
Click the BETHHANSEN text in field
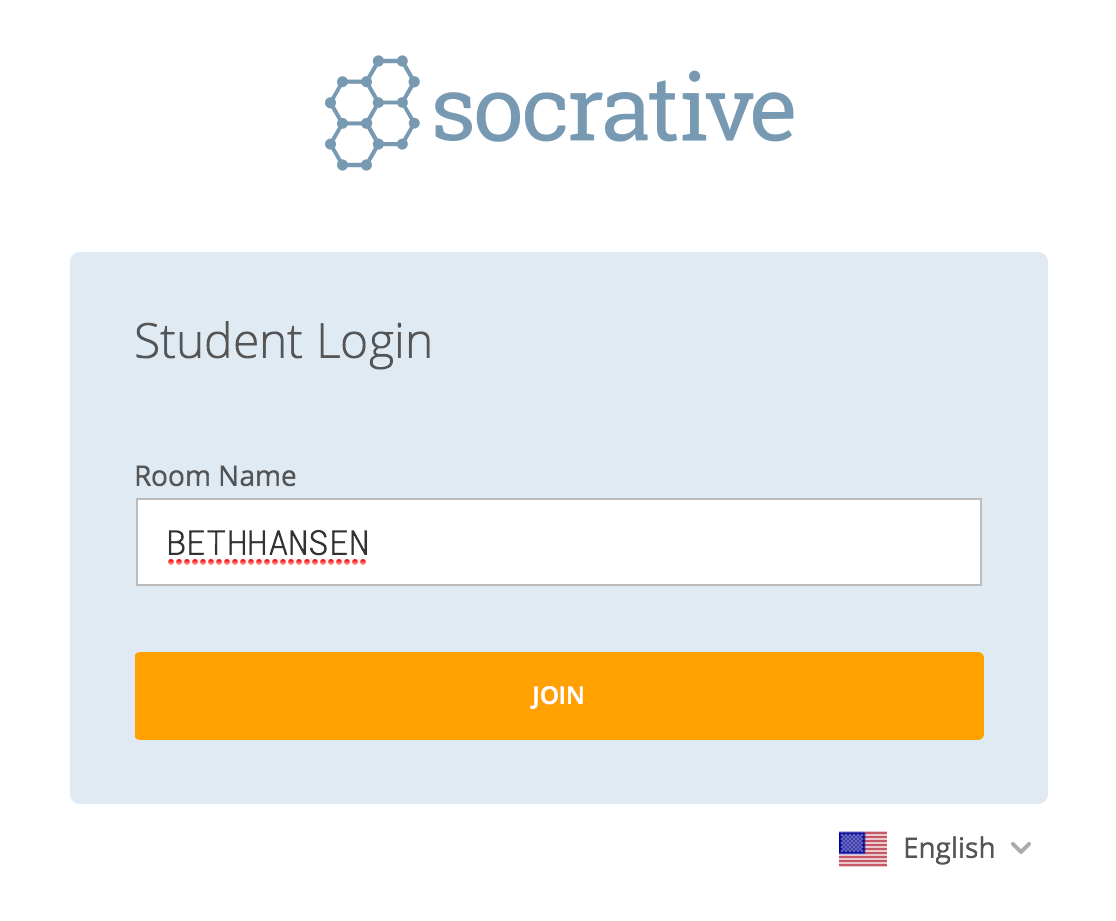pos(267,544)
